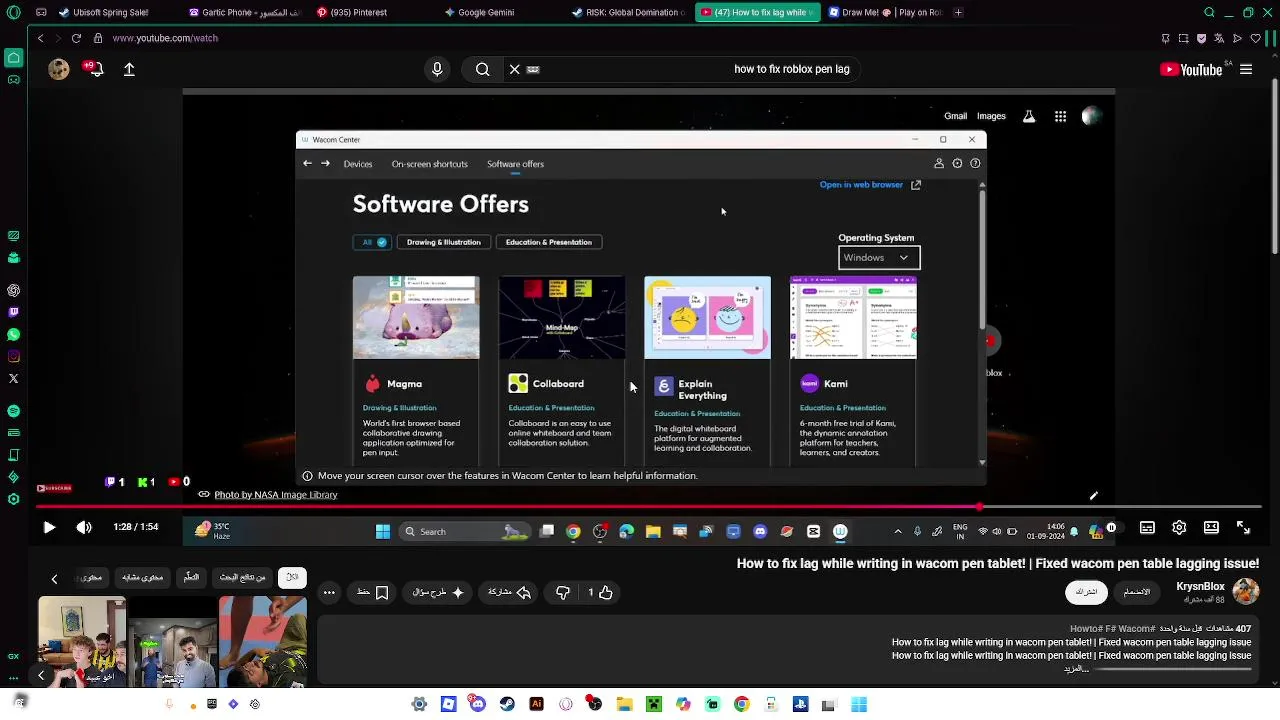
Task: Open the YouTube hamburger guide menu
Action: point(1246,70)
